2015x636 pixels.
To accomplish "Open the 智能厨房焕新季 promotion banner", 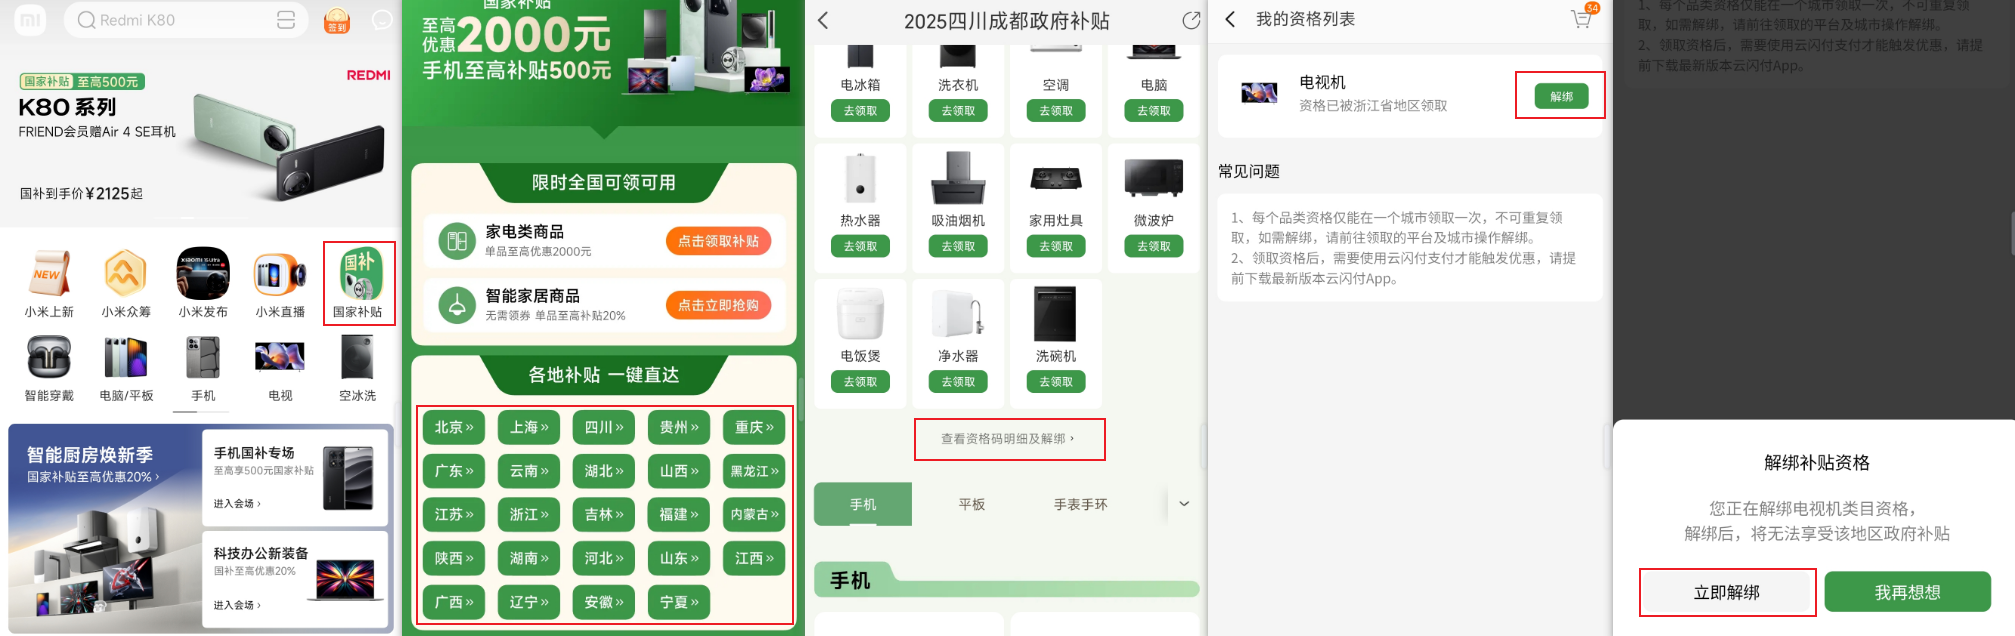I will (104, 528).
